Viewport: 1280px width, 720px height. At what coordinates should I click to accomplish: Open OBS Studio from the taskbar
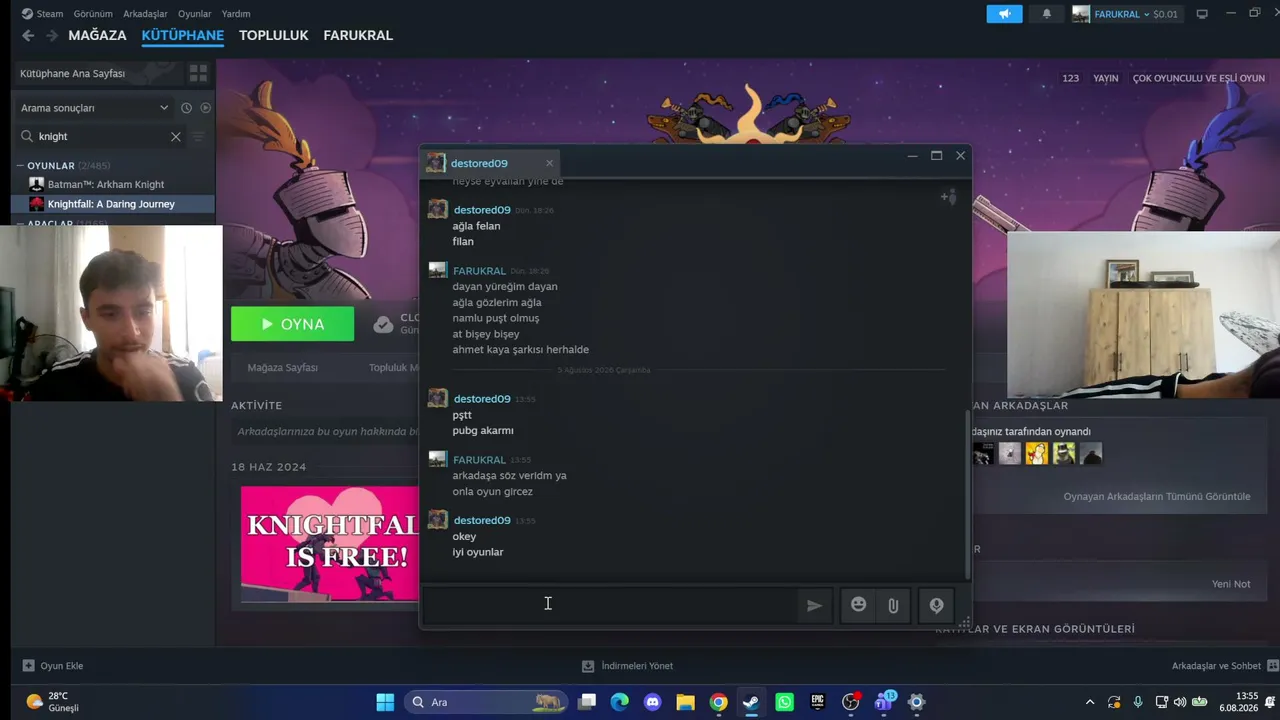pos(850,702)
